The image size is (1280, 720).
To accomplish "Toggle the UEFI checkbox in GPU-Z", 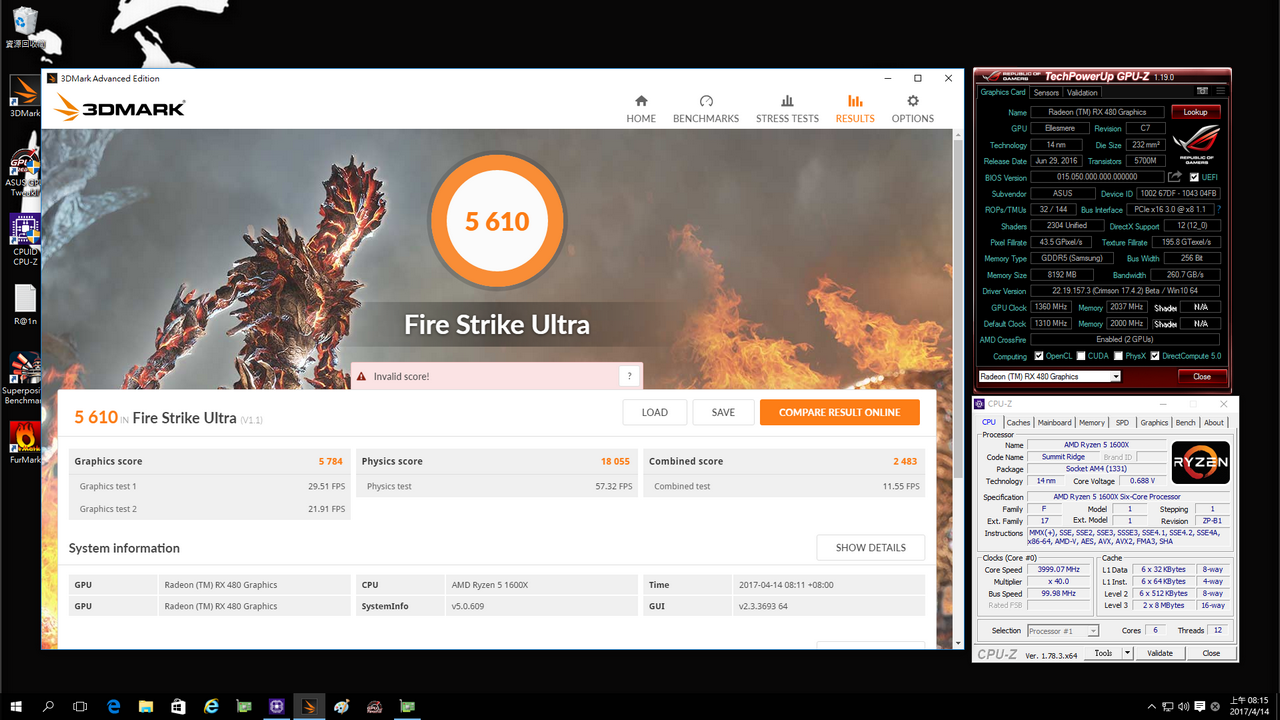I will [1194, 177].
